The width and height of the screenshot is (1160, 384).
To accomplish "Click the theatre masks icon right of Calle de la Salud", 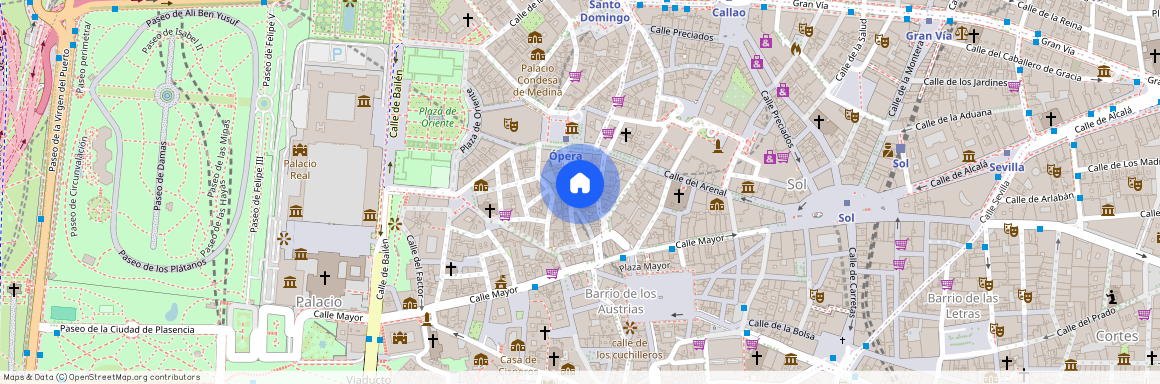I will pos(881,40).
